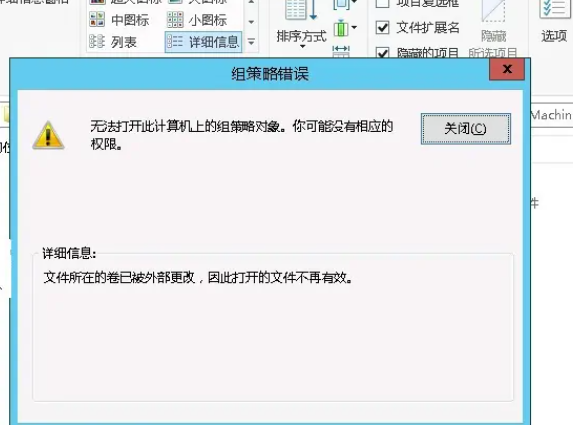Expand the layout gallery more options

(x=251, y=42)
